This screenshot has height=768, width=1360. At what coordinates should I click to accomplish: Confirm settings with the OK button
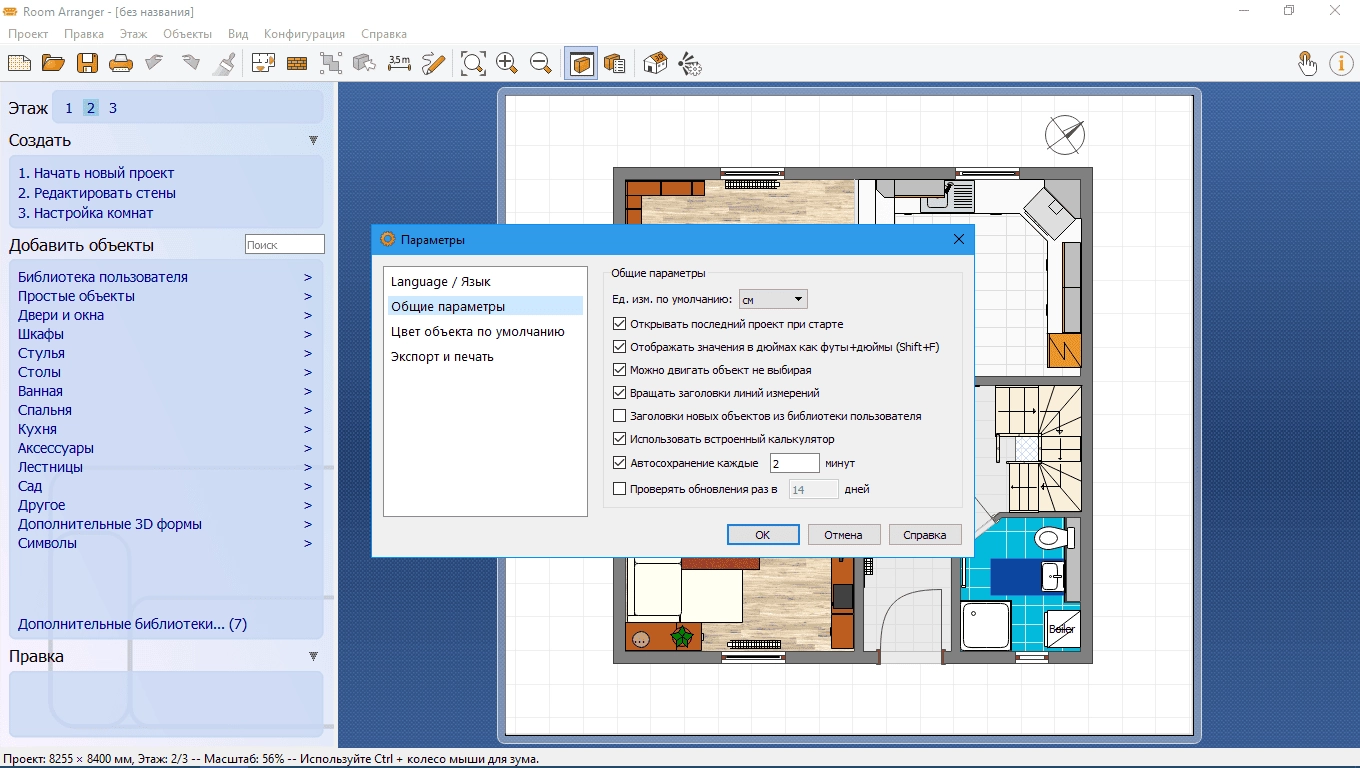click(x=762, y=535)
